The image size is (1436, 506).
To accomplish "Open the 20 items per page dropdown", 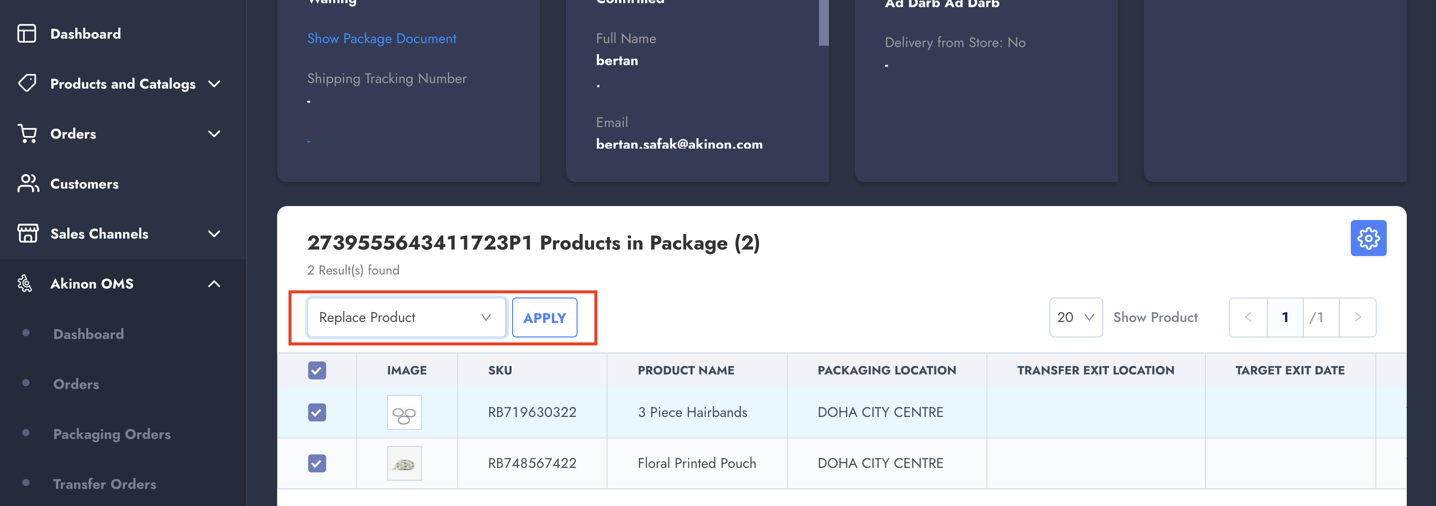I will coord(1075,317).
